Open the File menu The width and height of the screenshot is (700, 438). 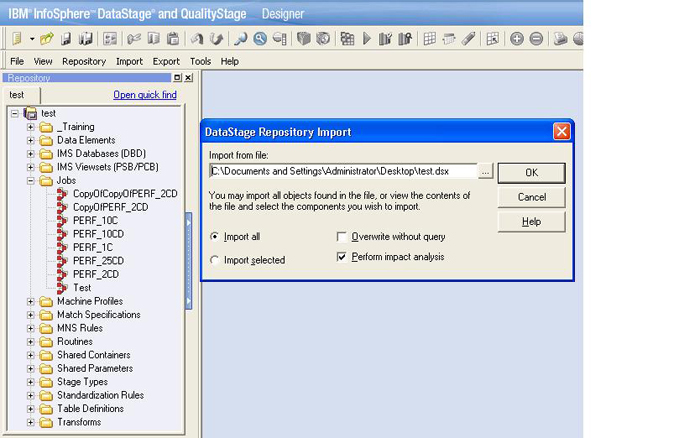coord(17,61)
